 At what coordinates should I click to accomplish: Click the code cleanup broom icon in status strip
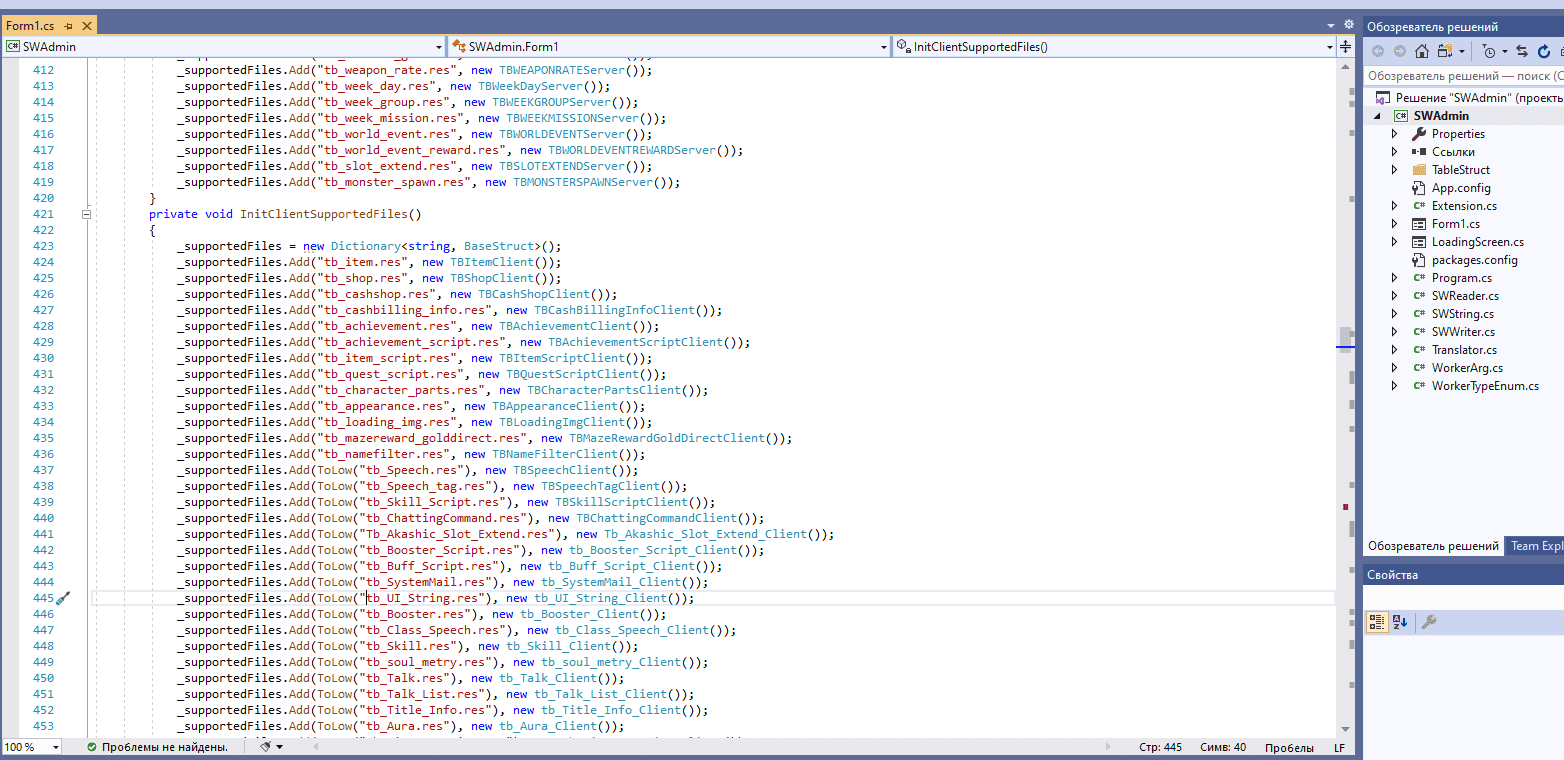click(265, 746)
